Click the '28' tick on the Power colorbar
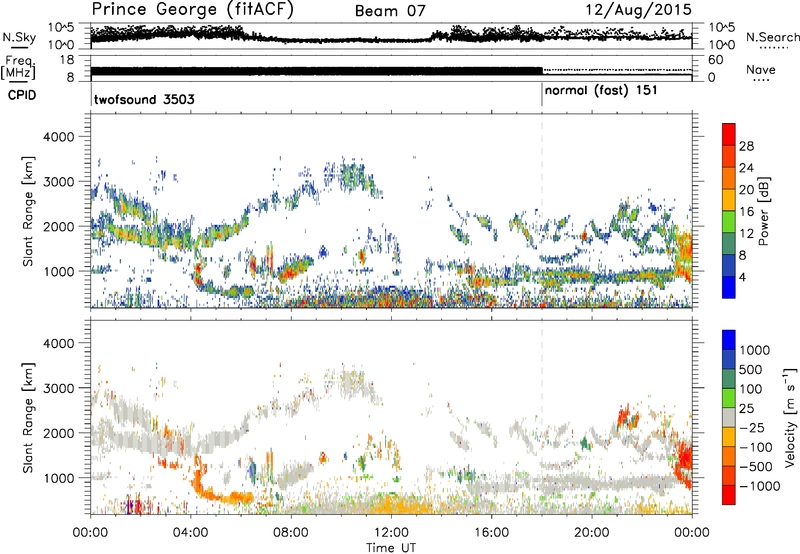 point(746,146)
